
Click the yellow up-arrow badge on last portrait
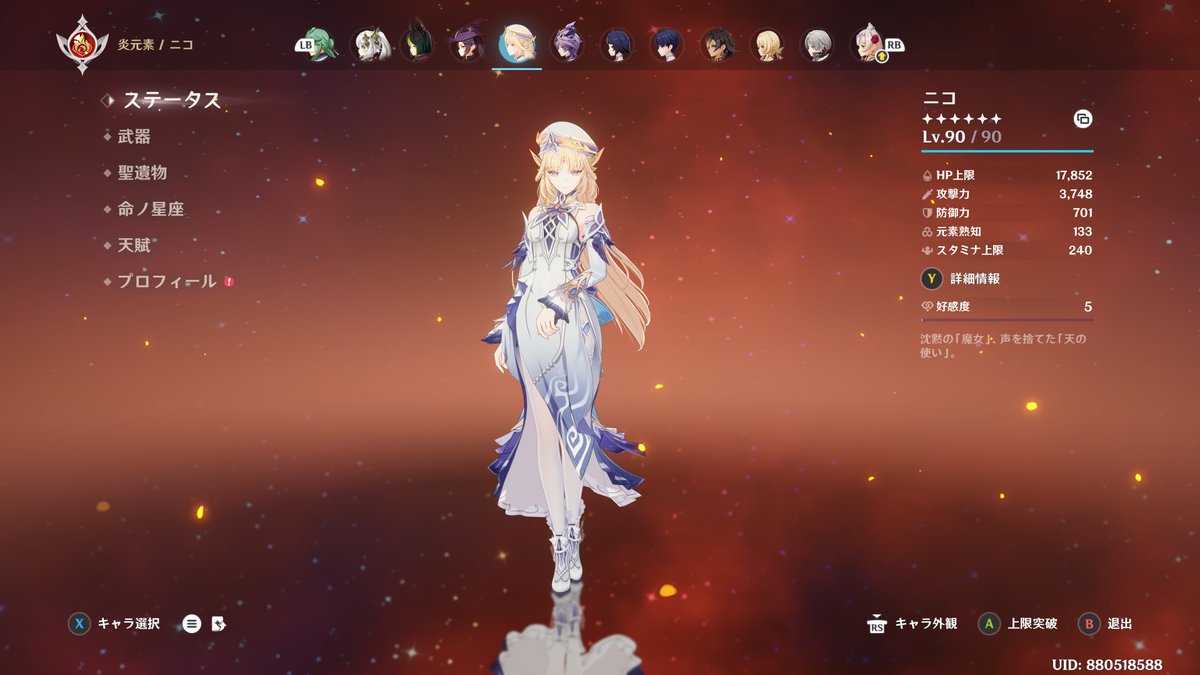click(882, 57)
